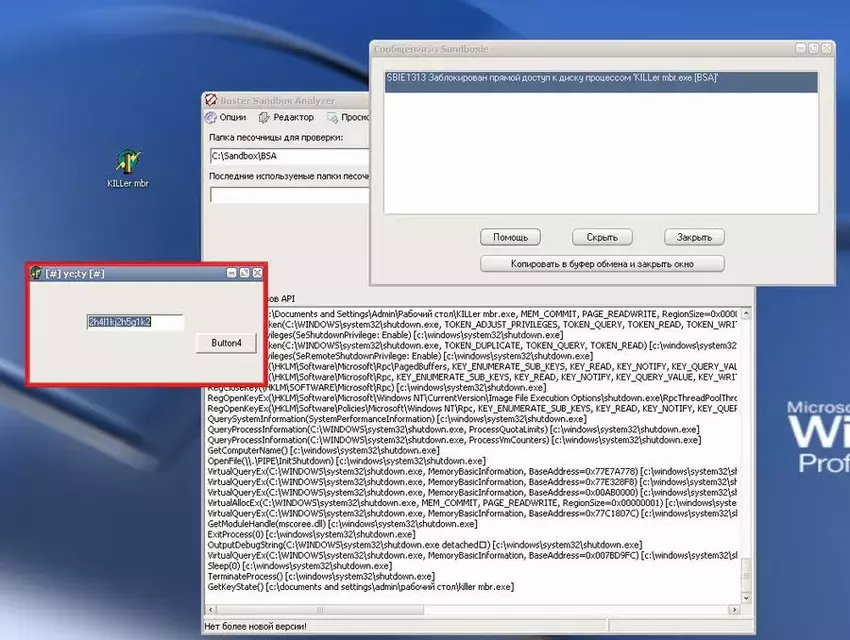Click the Просмотр magnifier icon
Screen dimensions: 850x640
pyautogui.click(x=332, y=117)
